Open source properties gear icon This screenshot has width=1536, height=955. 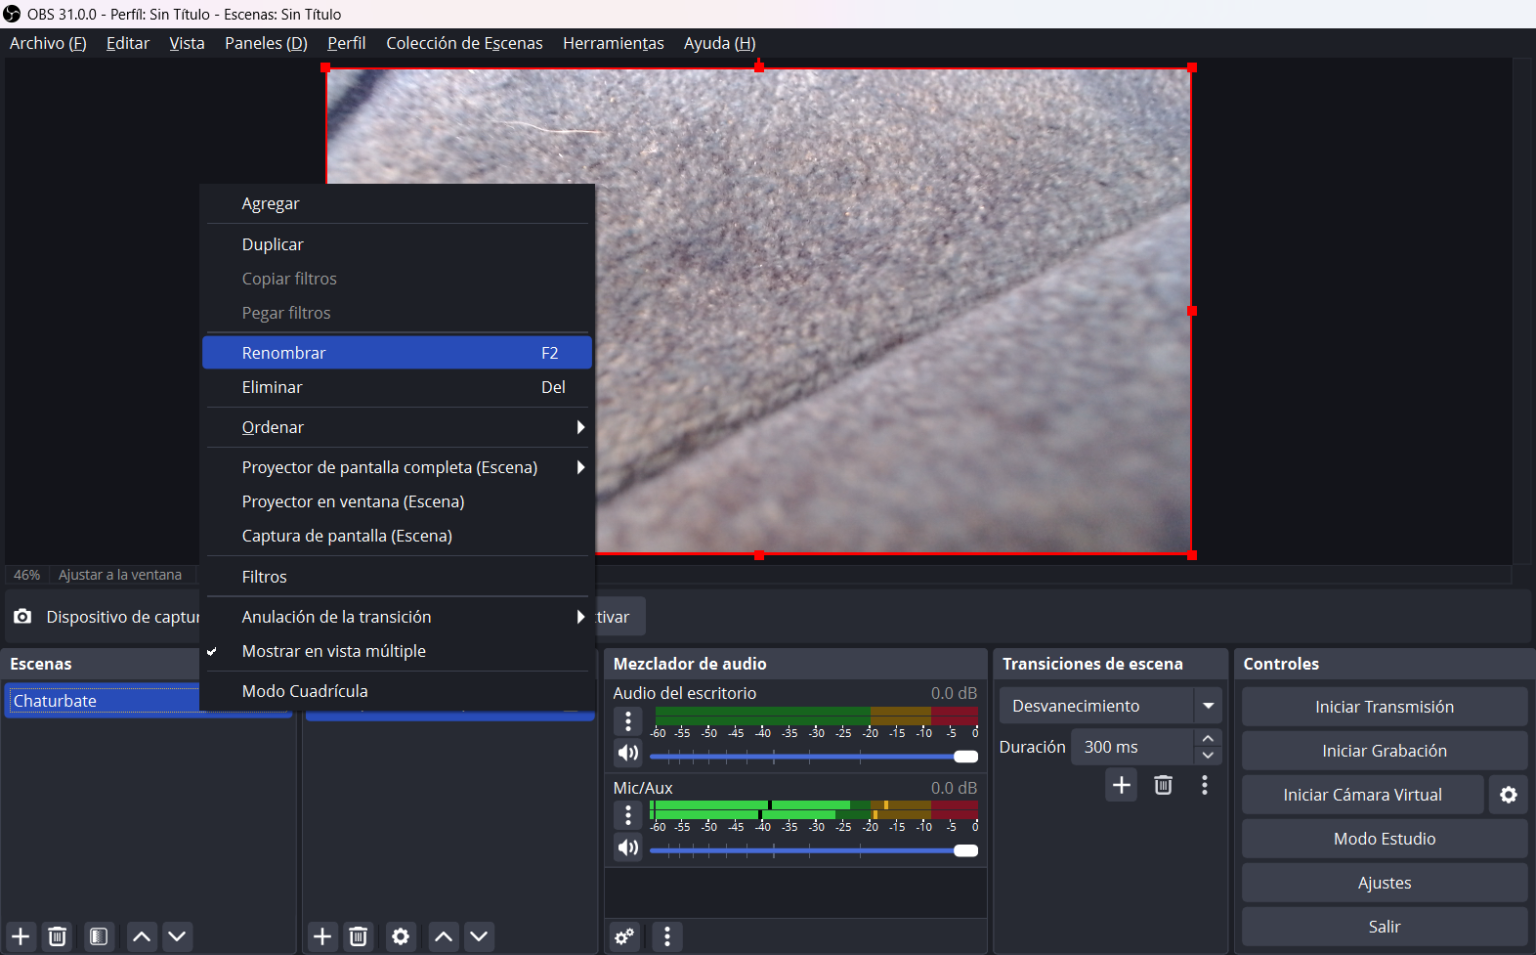(x=400, y=936)
